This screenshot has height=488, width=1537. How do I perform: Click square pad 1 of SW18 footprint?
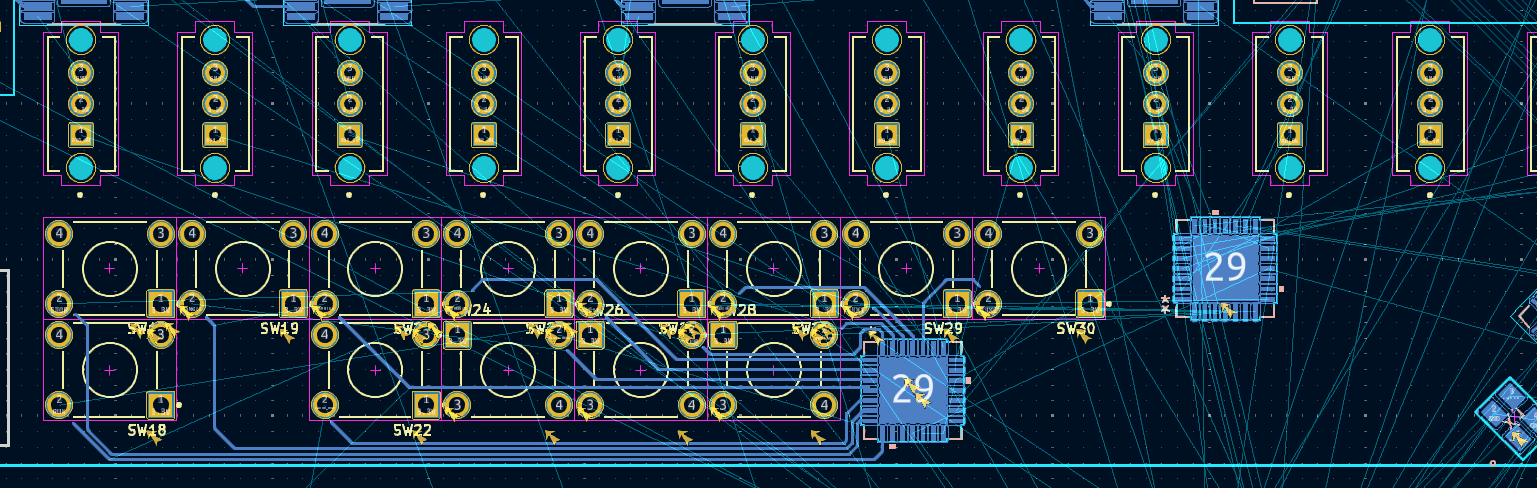pyautogui.click(x=160, y=404)
